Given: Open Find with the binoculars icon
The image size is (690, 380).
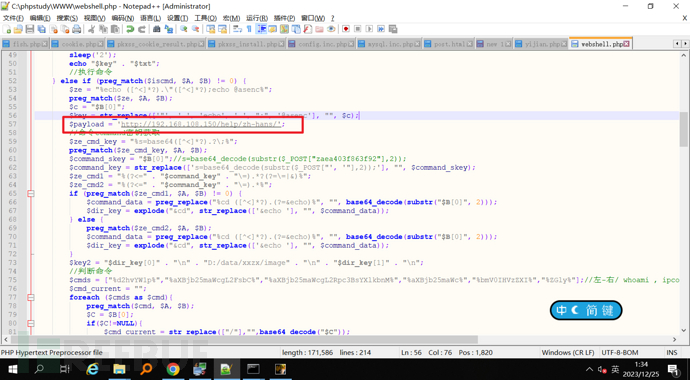Looking at the screenshot, I should (x=157, y=29).
